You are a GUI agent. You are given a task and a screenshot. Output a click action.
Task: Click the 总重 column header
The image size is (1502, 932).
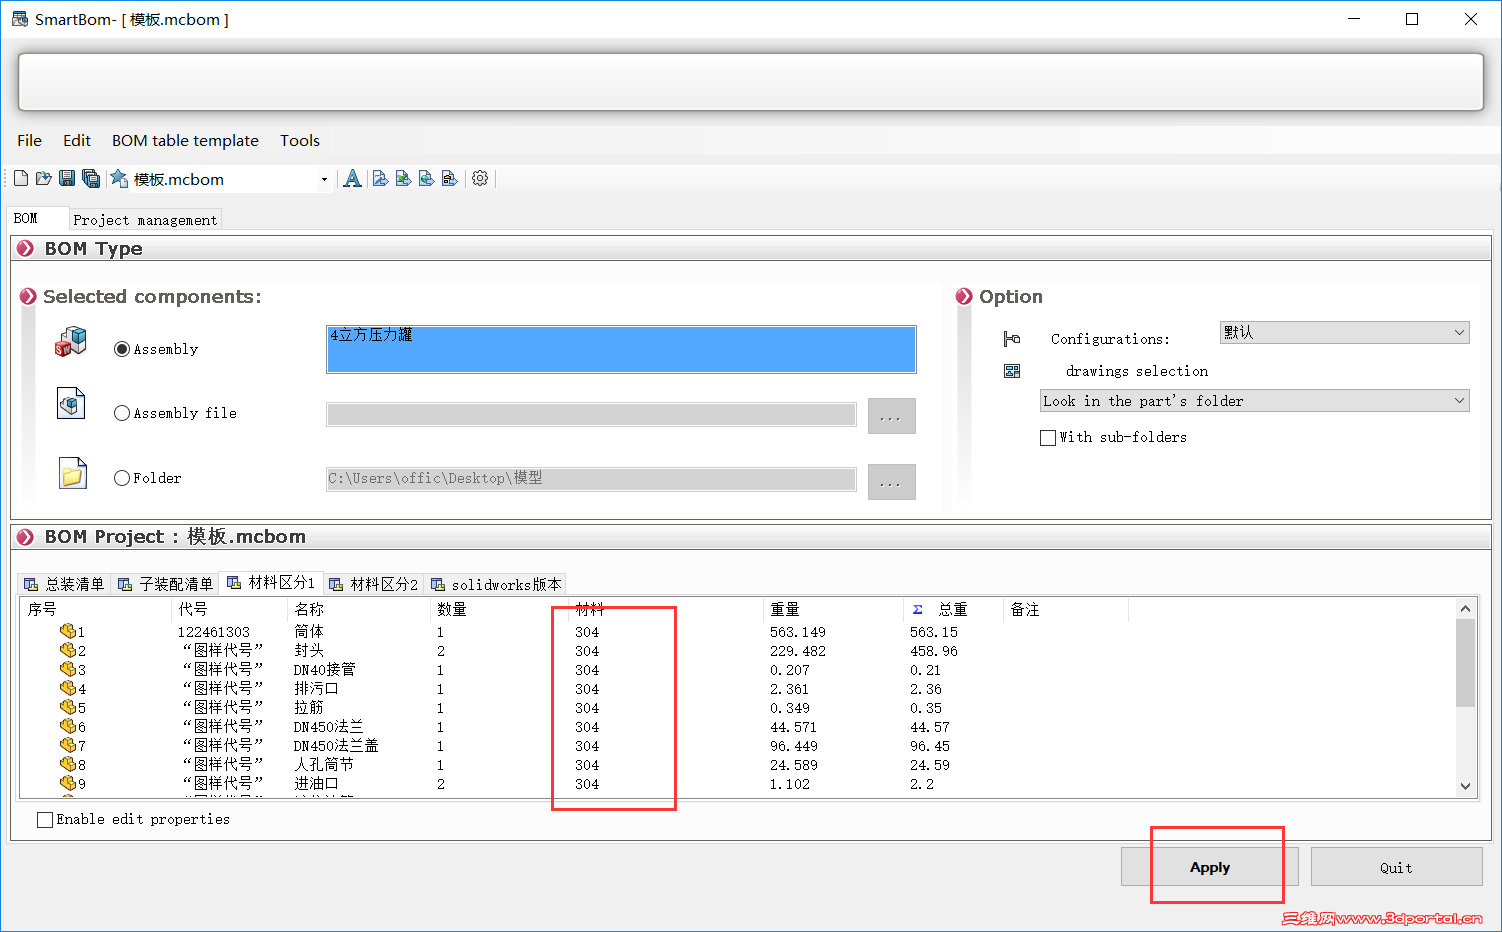tap(952, 609)
